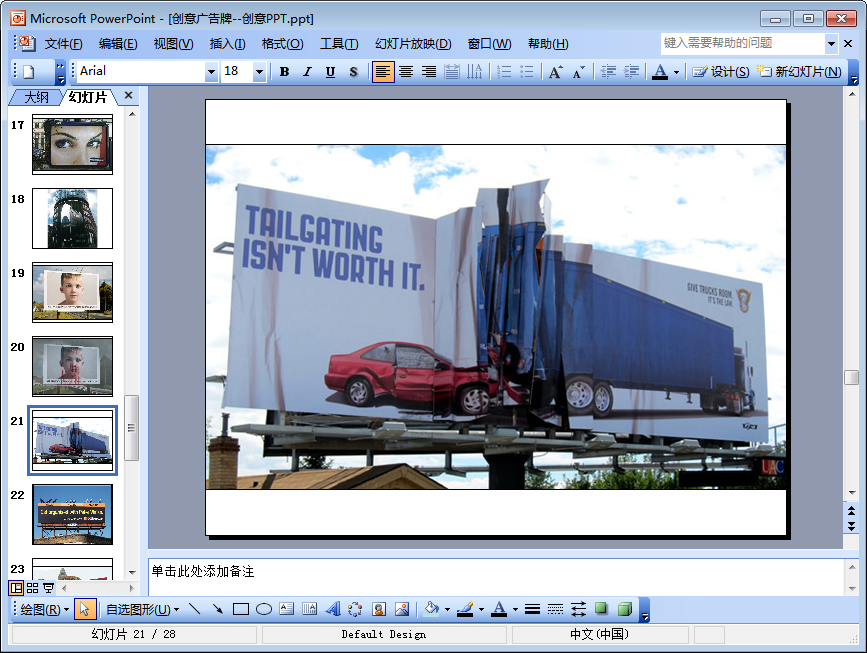The width and height of the screenshot is (867, 653).
Task: Choose the Arrow line tool
Action: pyautogui.click(x=217, y=609)
